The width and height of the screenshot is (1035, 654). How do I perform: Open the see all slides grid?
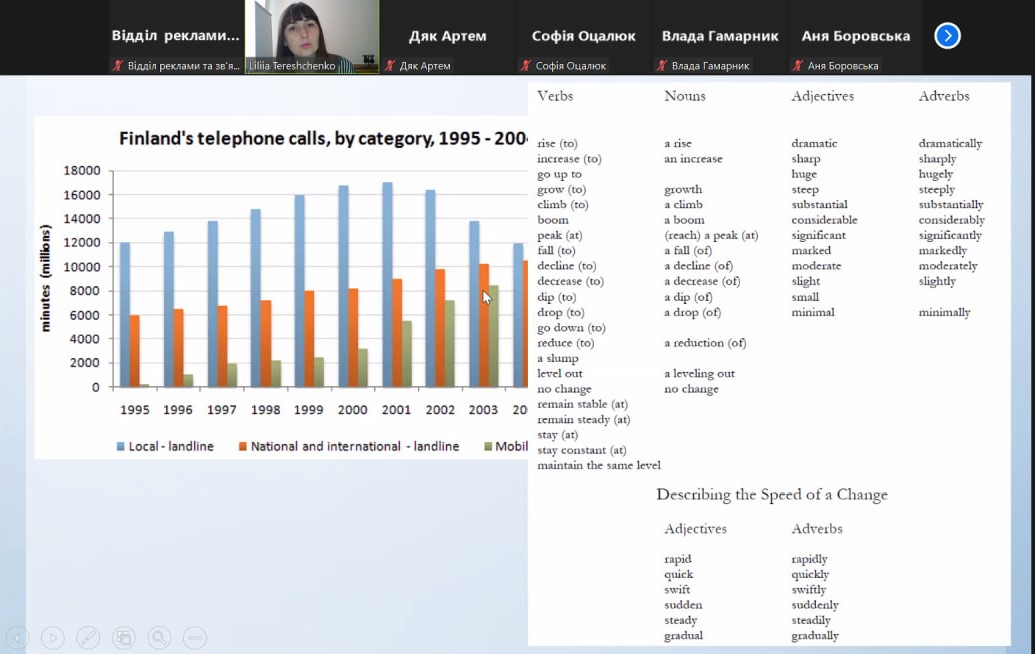click(x=123, y=637)
